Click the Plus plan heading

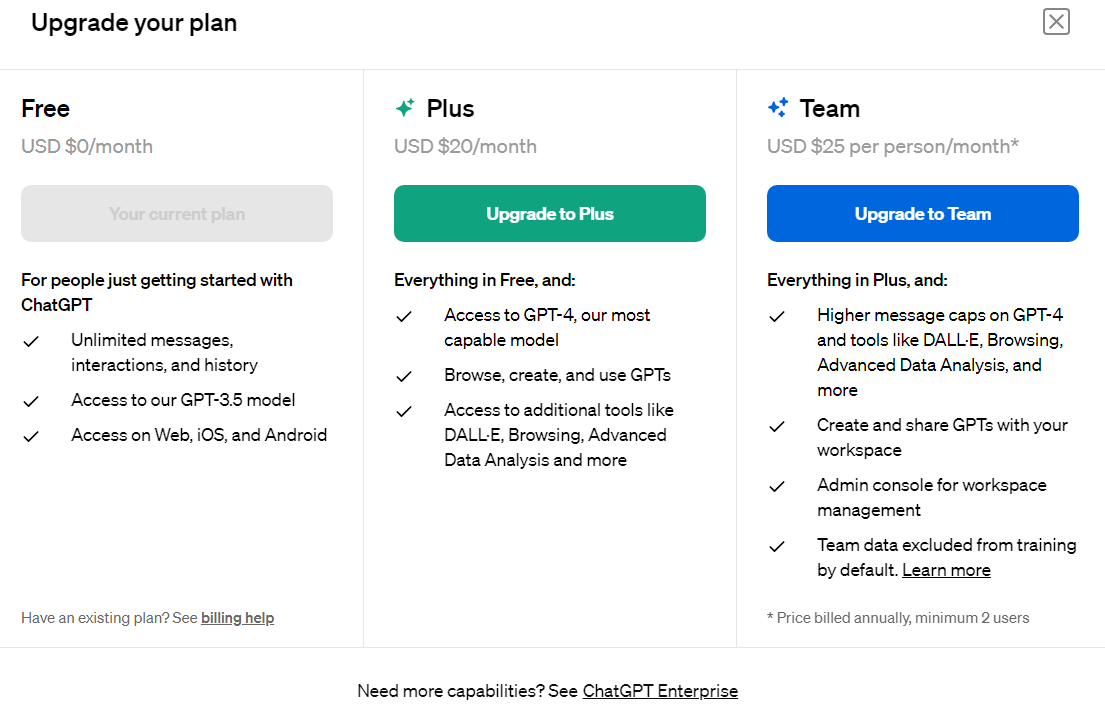coord(450,108)
